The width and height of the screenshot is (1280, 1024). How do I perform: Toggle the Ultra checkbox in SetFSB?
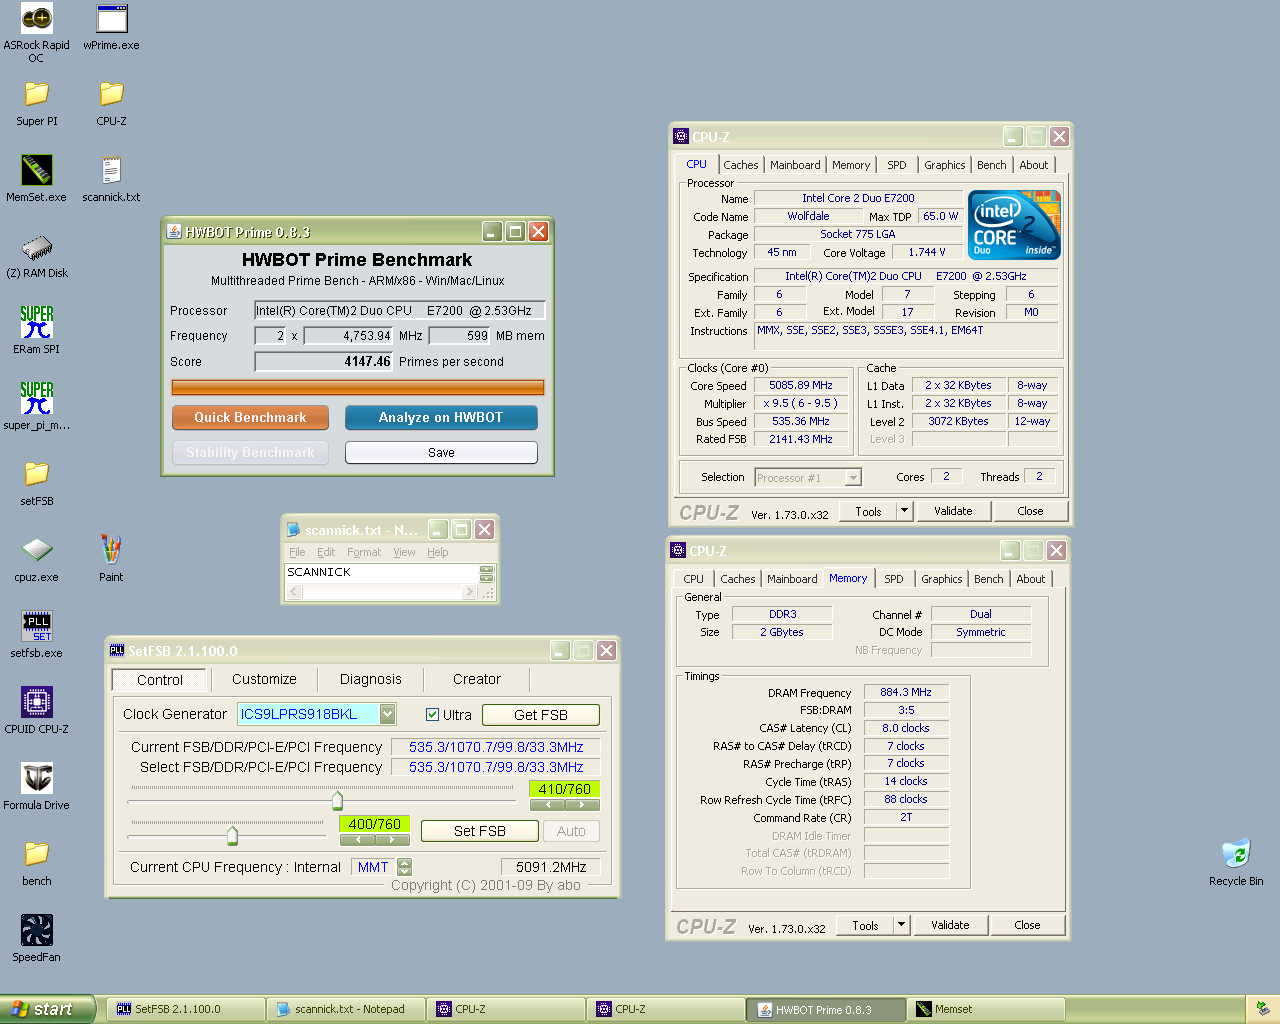pos(433,715)
